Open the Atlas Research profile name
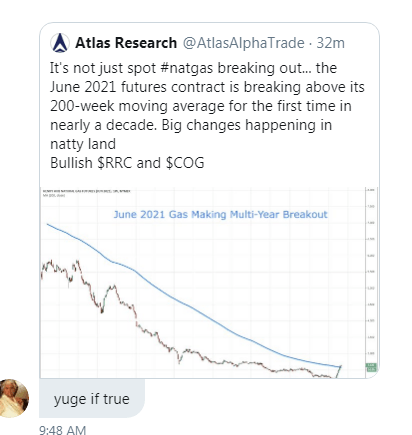Screen dimensions: 412x435 (126, 43)
